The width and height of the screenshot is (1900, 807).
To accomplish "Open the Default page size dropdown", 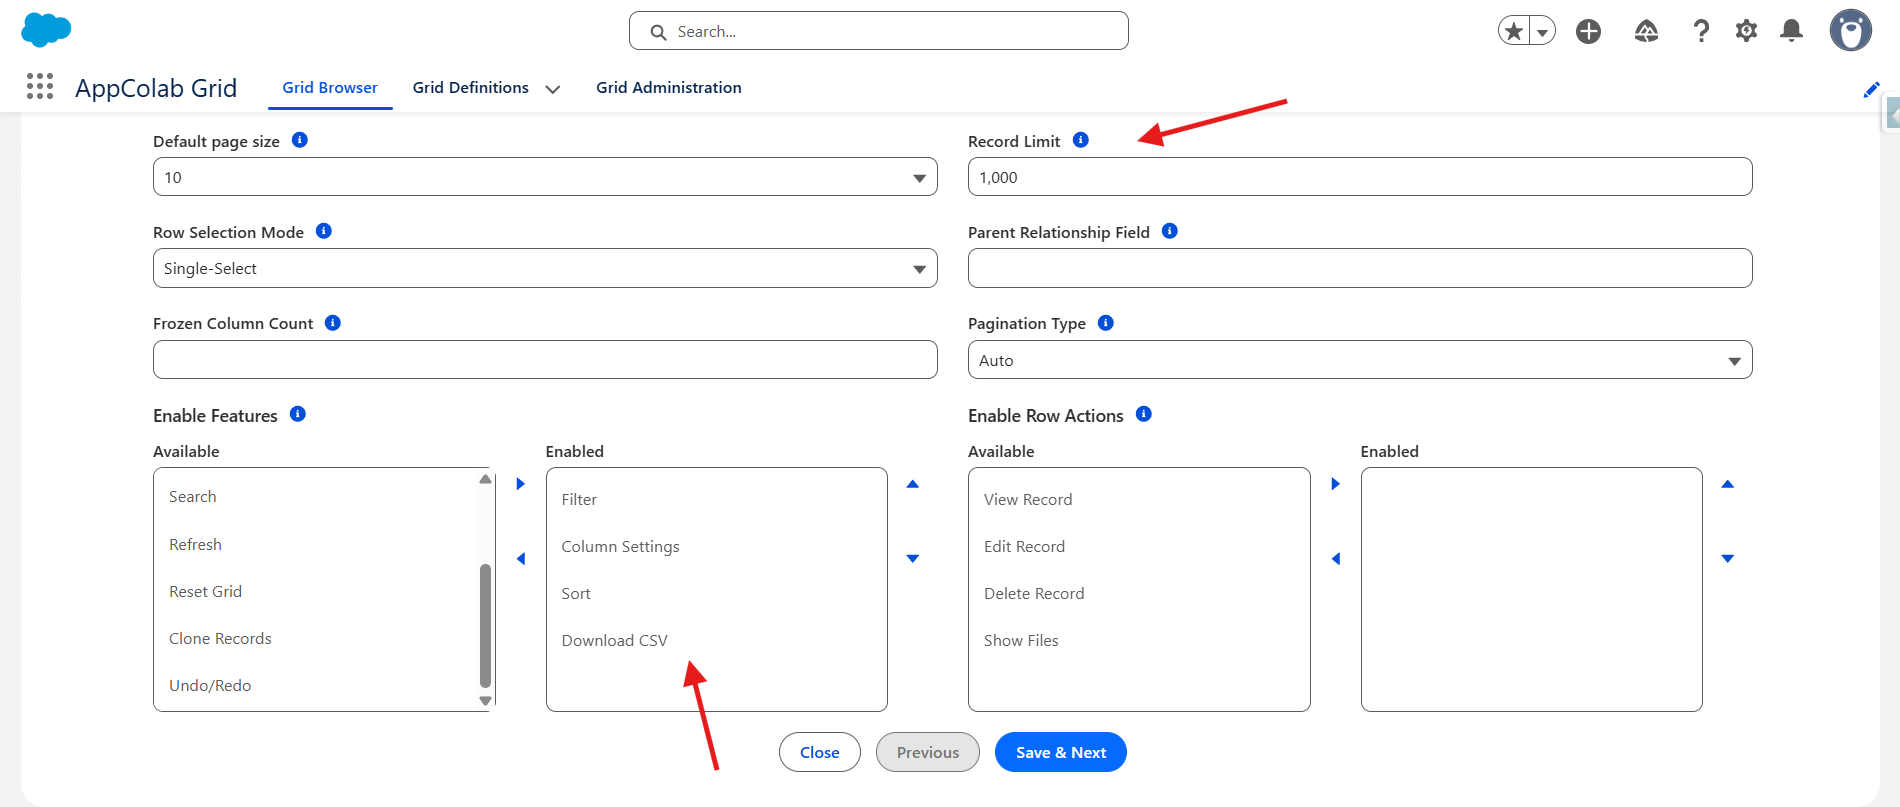I will [x=545, y=177].
